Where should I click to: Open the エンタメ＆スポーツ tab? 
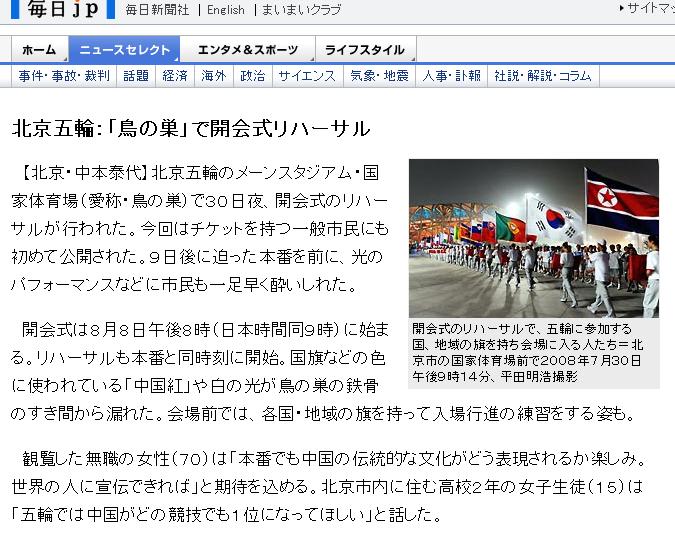[x=247, y=50]
